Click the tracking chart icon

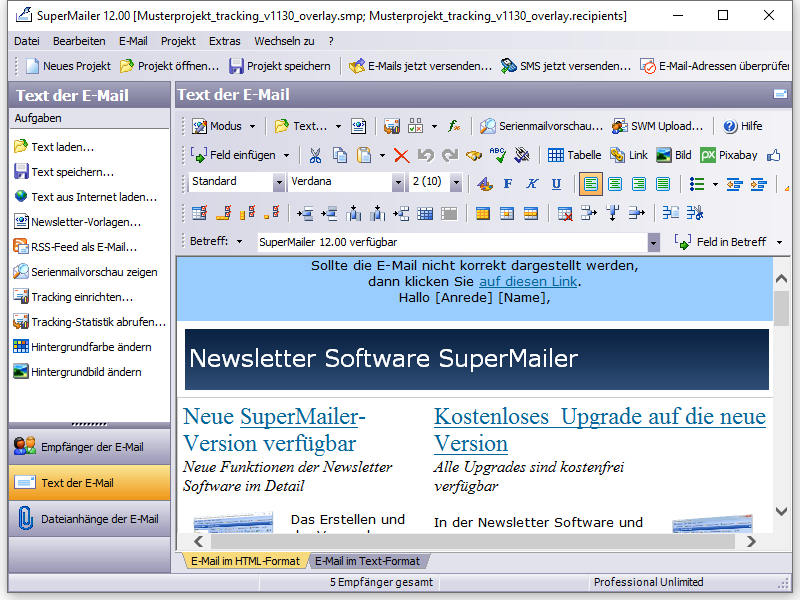[x=392, y=126]
